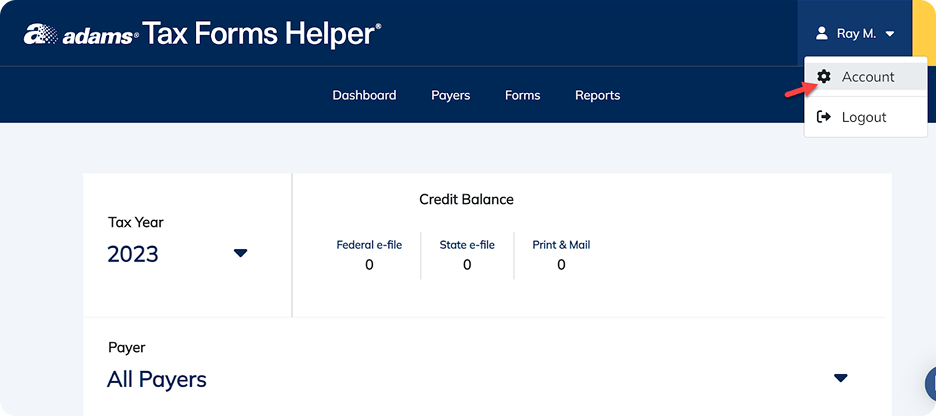The width and height of the screenshot is (936, 416).
Task: Click the Logout arrow icon
Action: pos(824,116)
